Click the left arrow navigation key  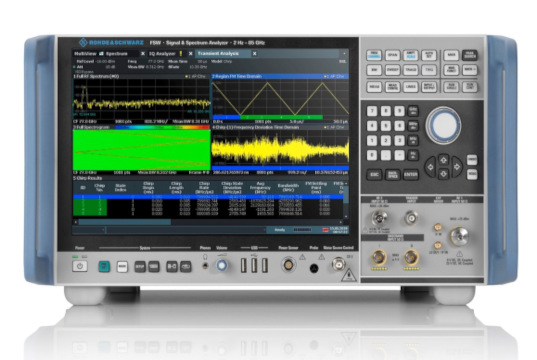pos(430,167)
